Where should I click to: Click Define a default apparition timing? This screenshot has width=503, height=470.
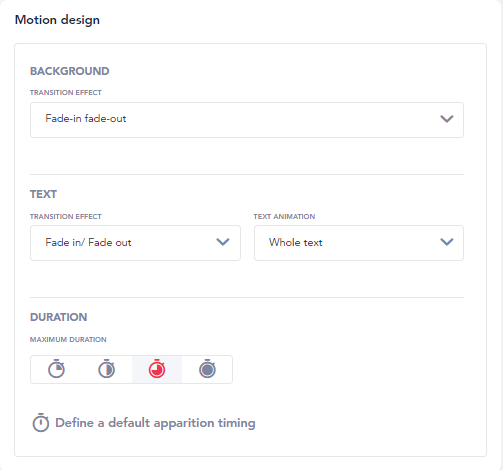(x=155, y=423)
